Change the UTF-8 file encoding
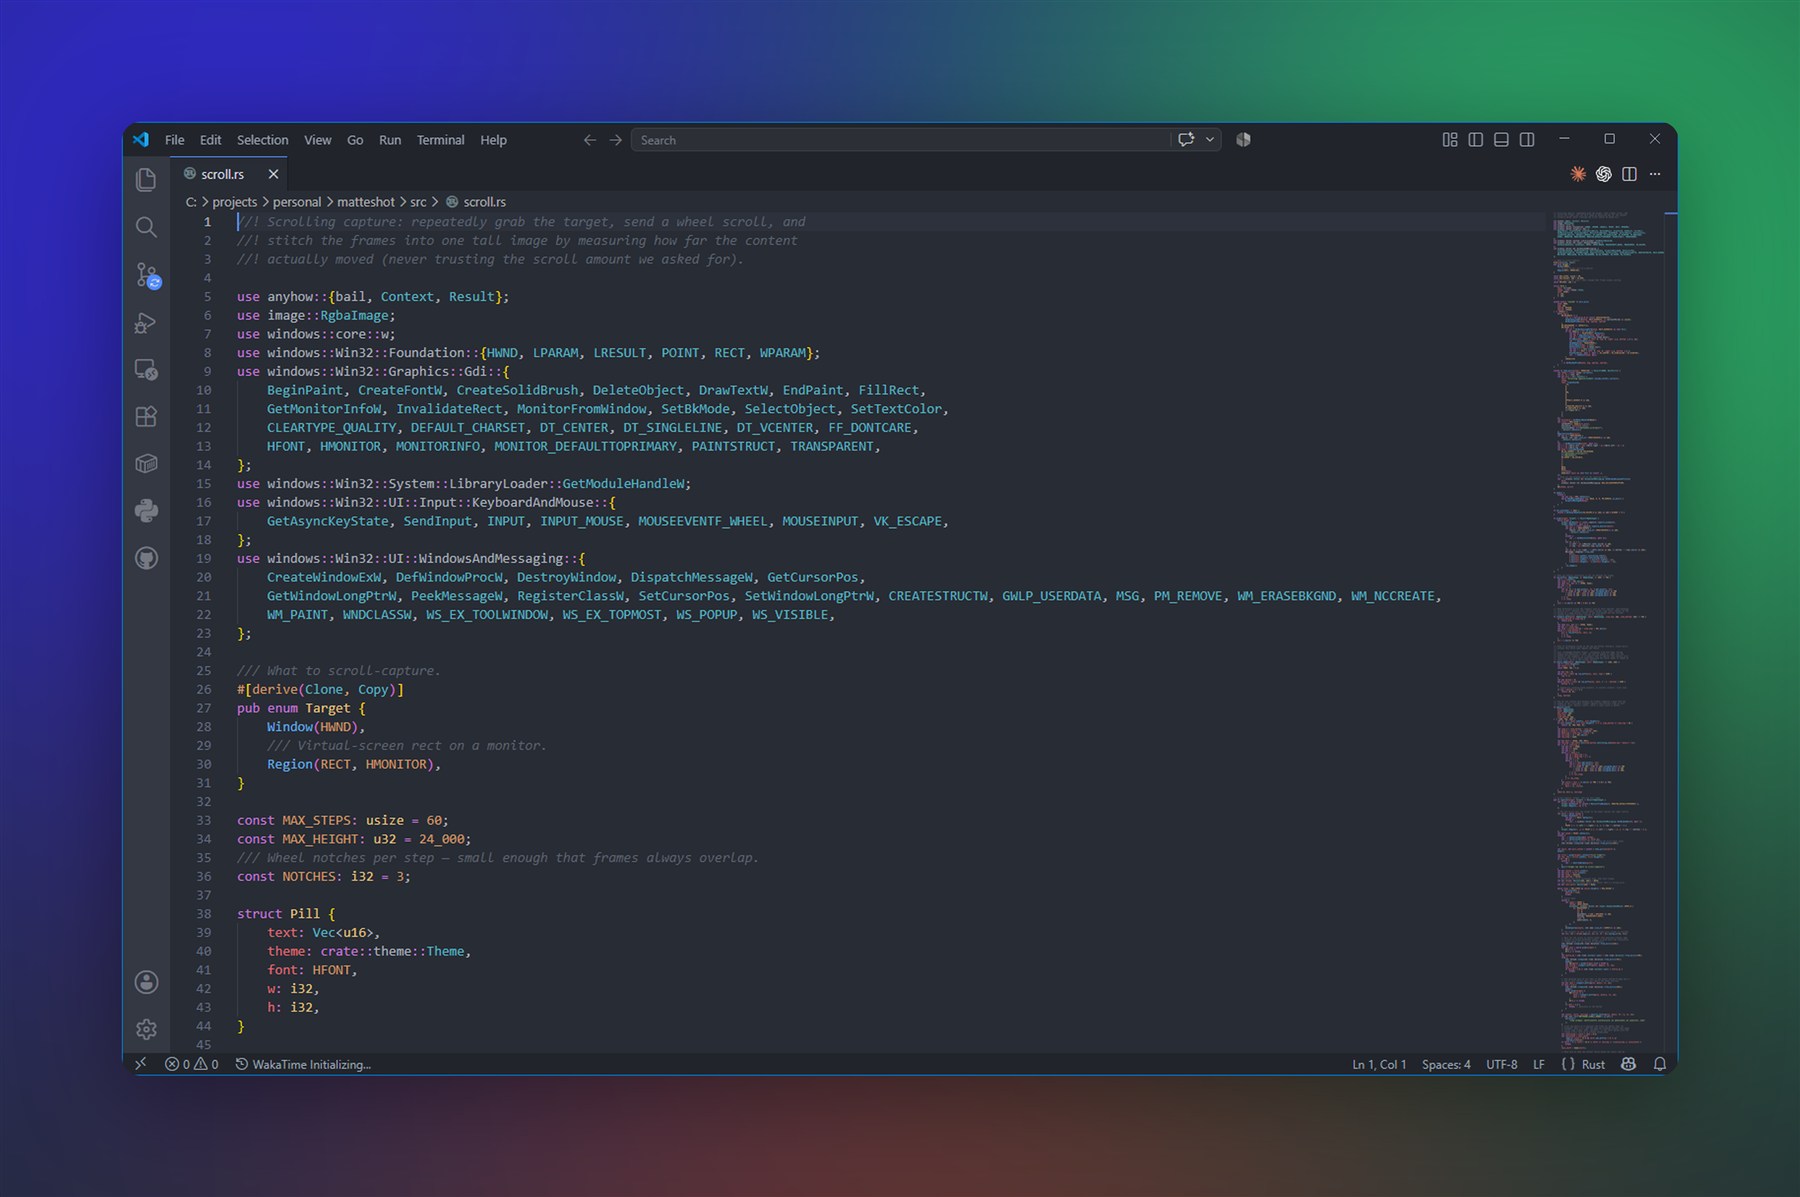1800x1197 pixels. point(1502,1064)
